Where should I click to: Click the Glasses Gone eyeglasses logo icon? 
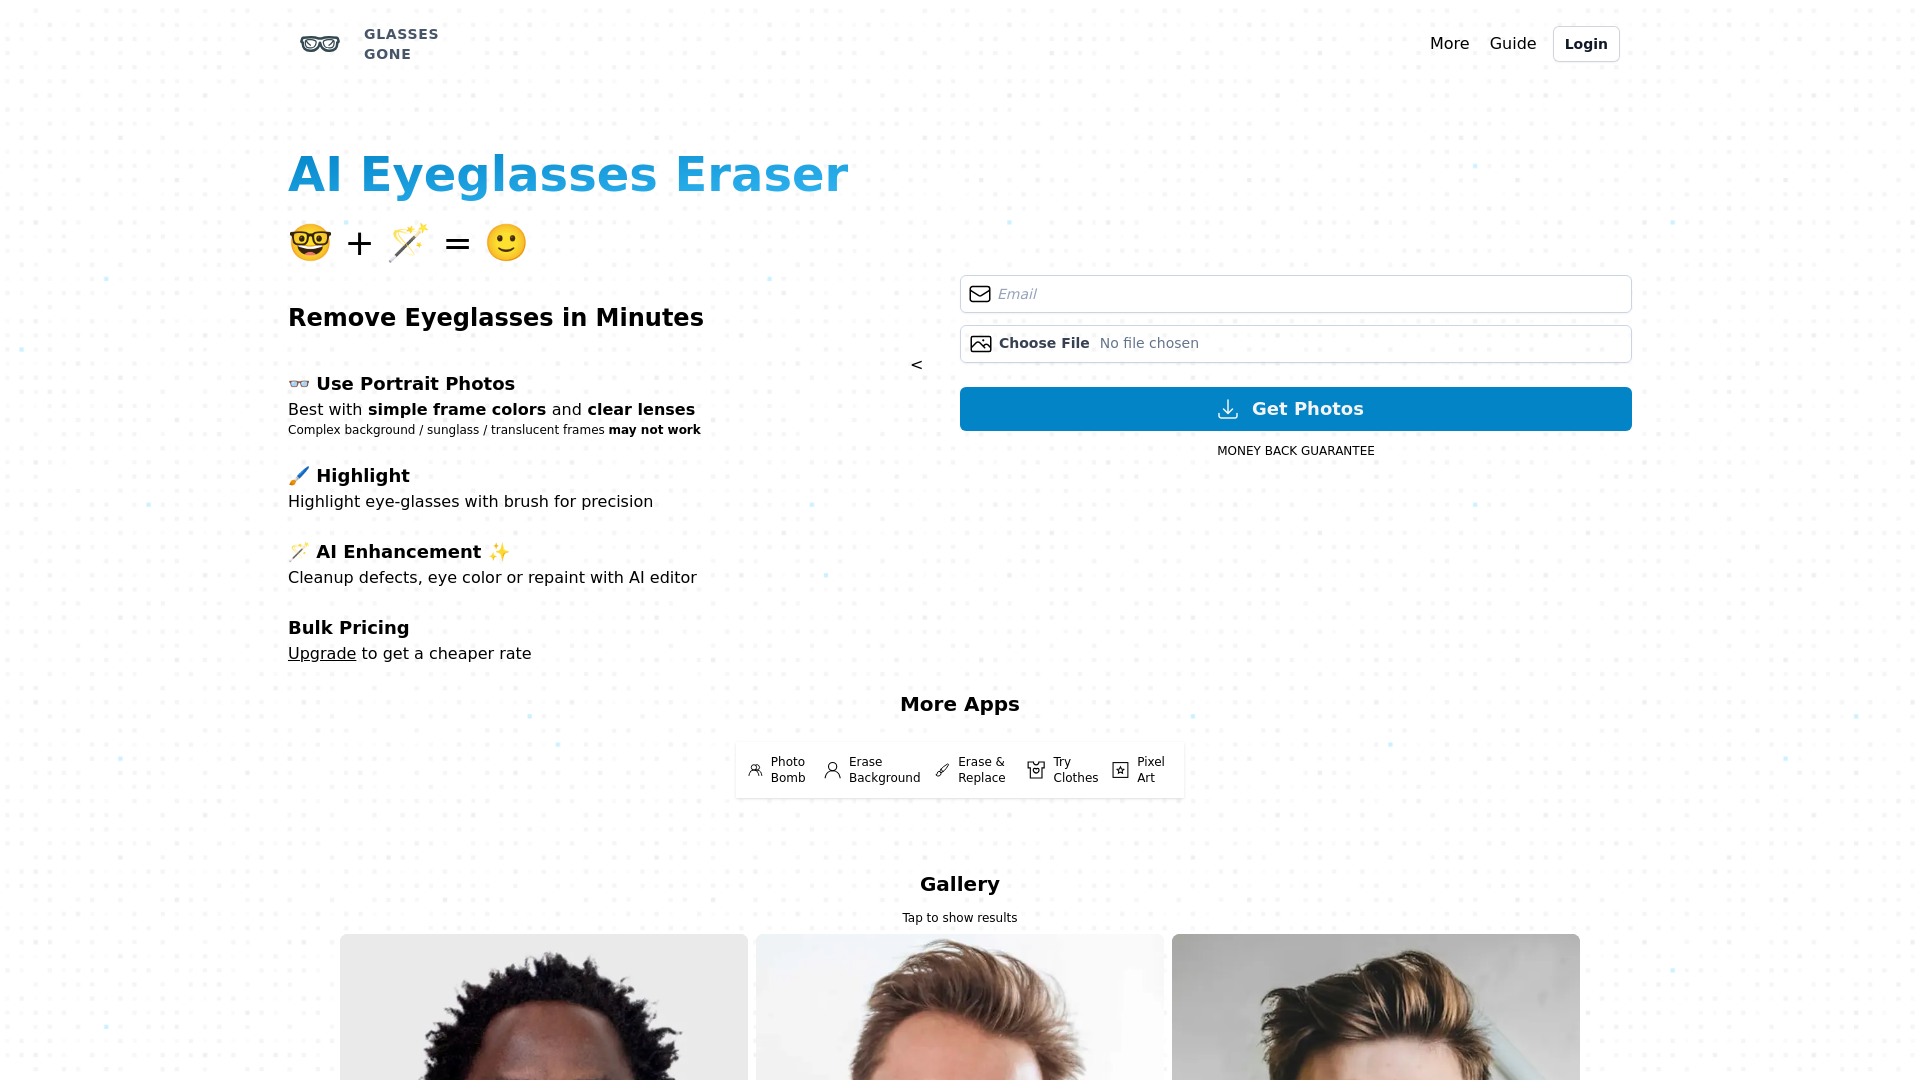tap(320, 44)
